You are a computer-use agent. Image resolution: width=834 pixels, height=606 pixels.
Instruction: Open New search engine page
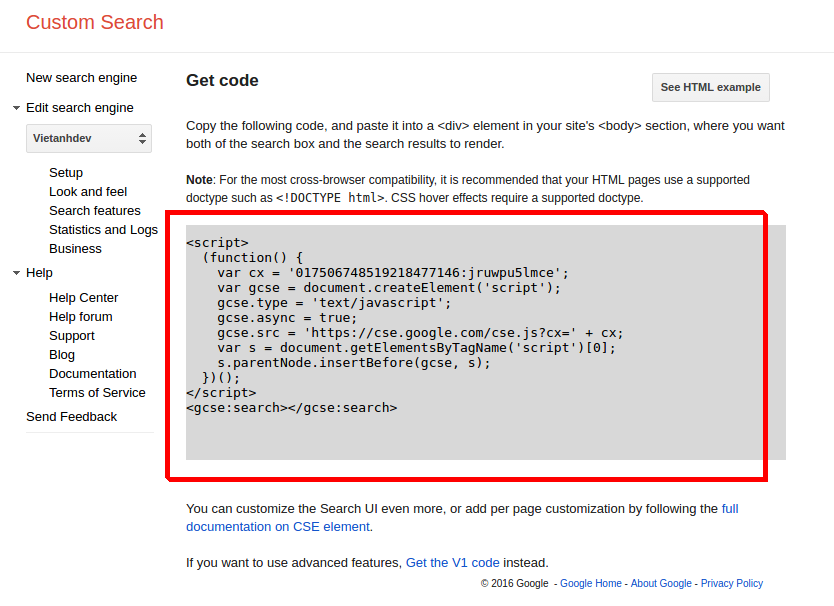81,78
